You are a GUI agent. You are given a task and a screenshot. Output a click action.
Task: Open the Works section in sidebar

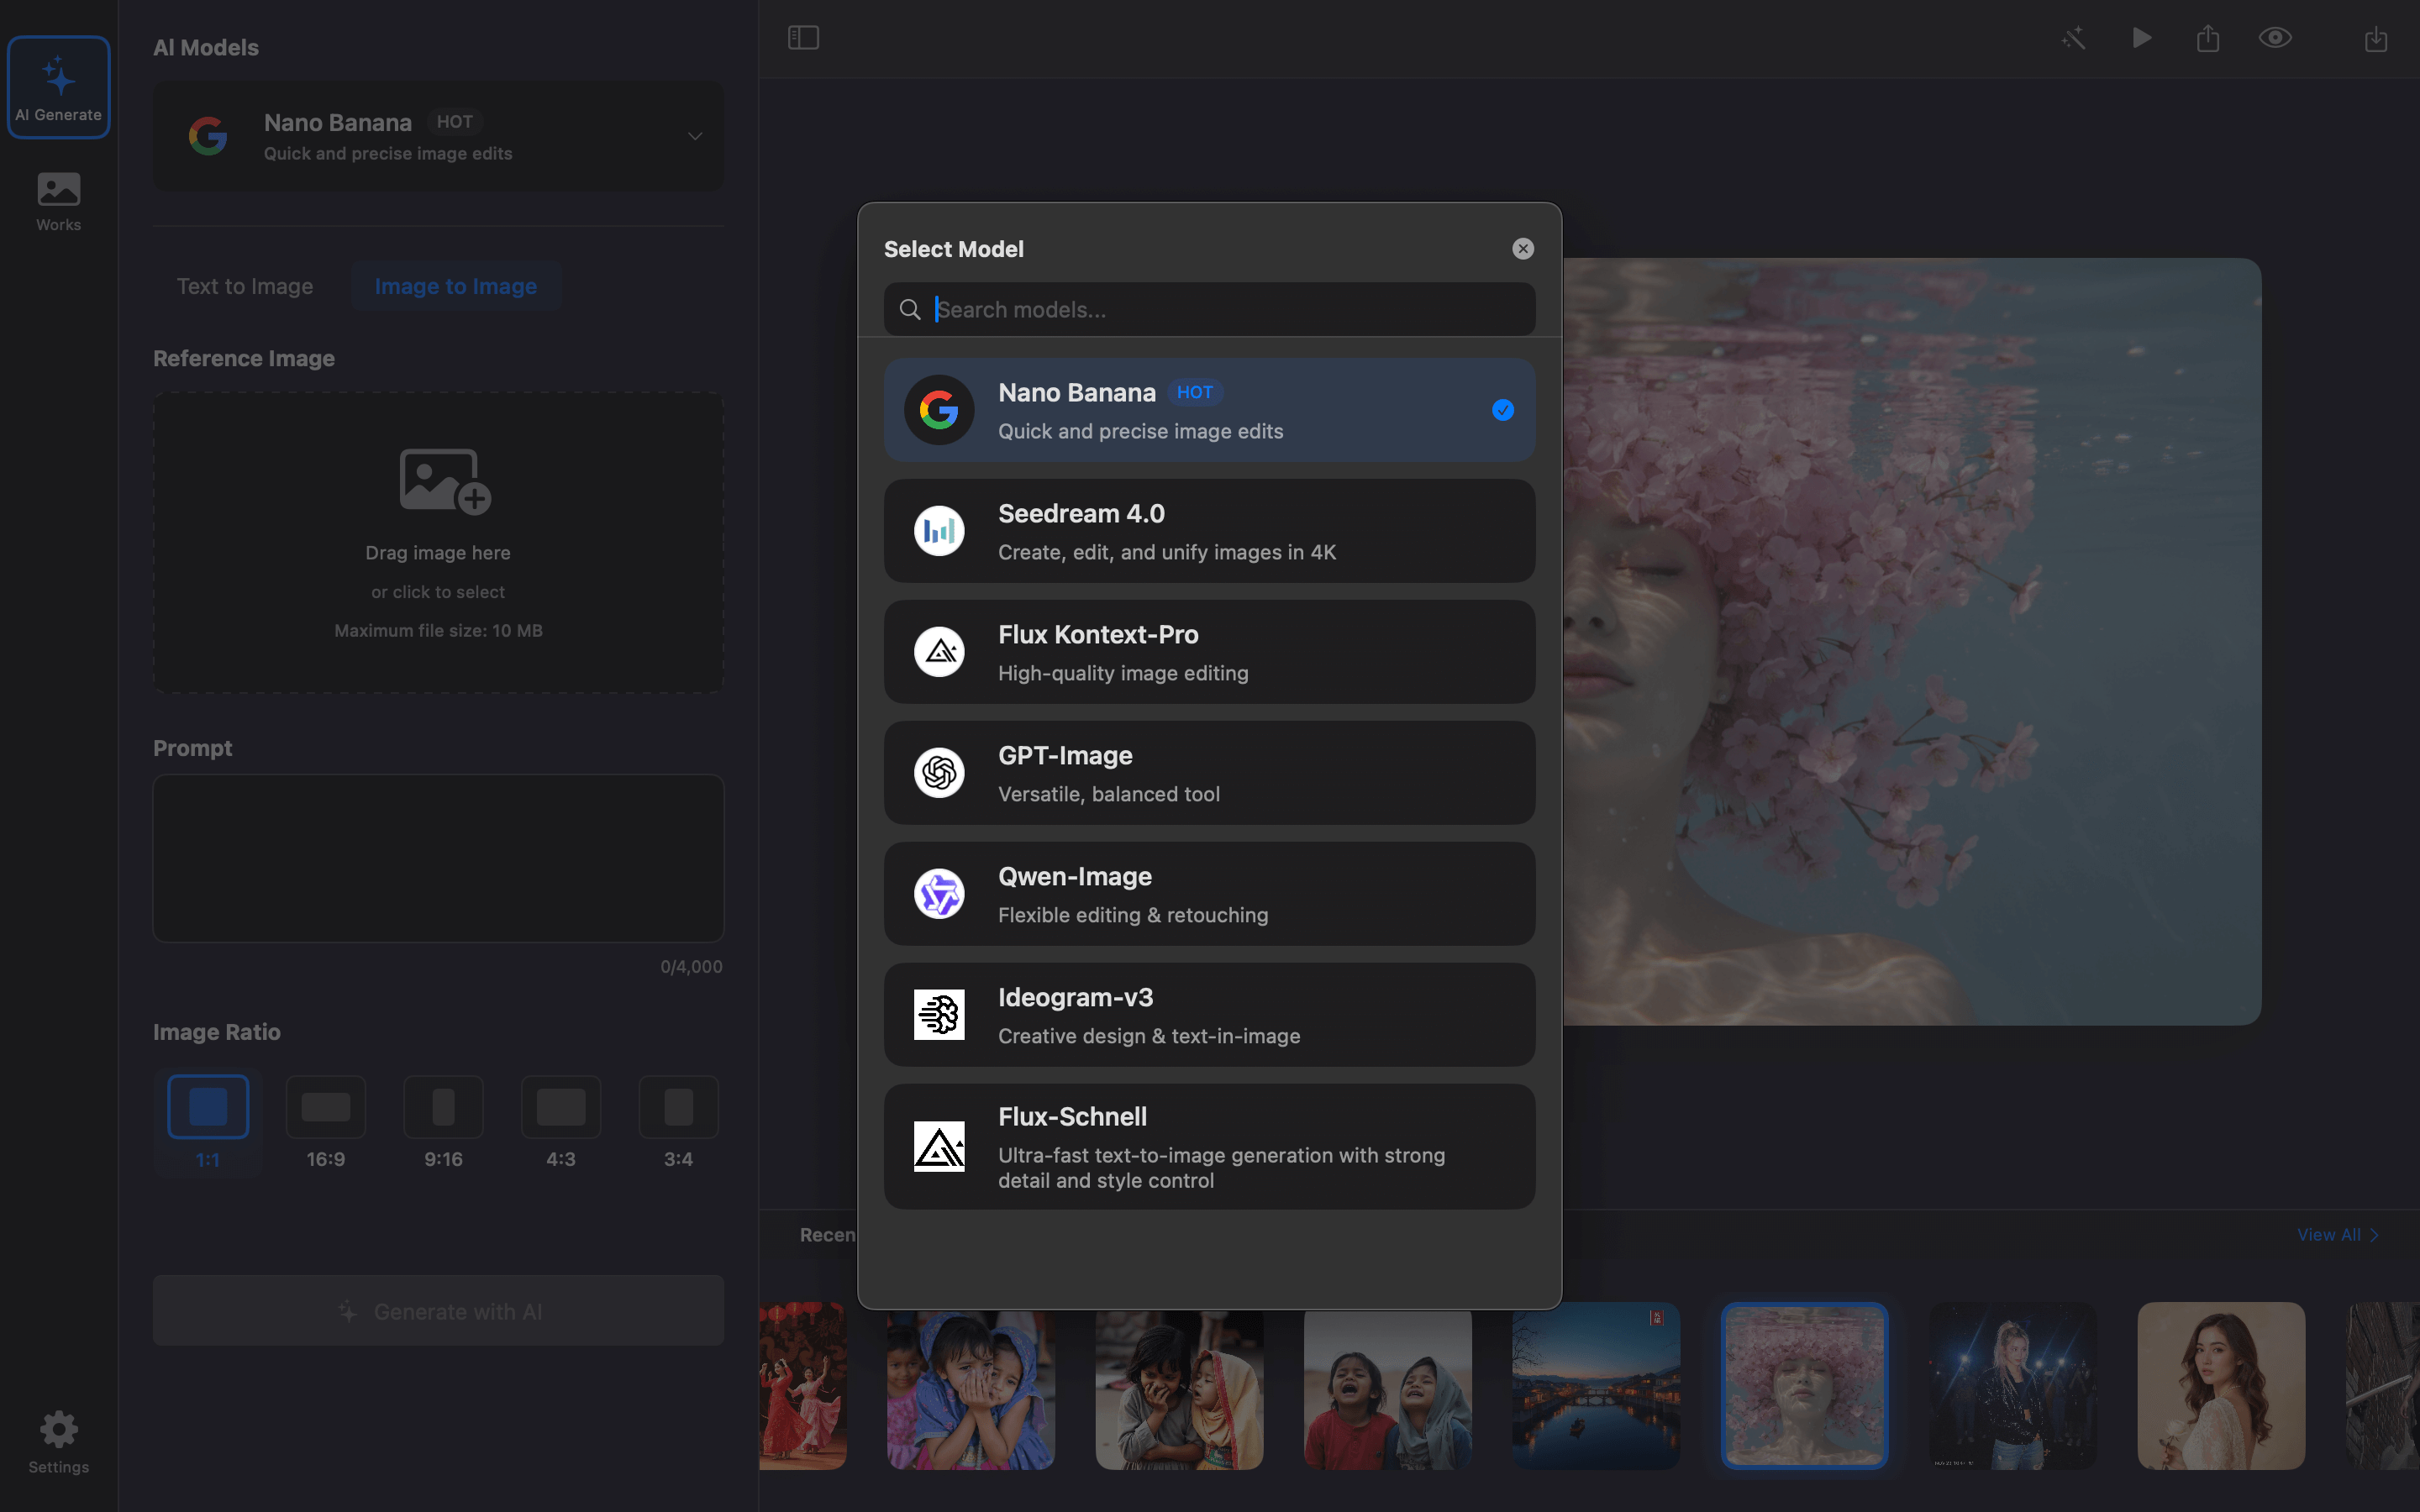click(x=58, y=201)
